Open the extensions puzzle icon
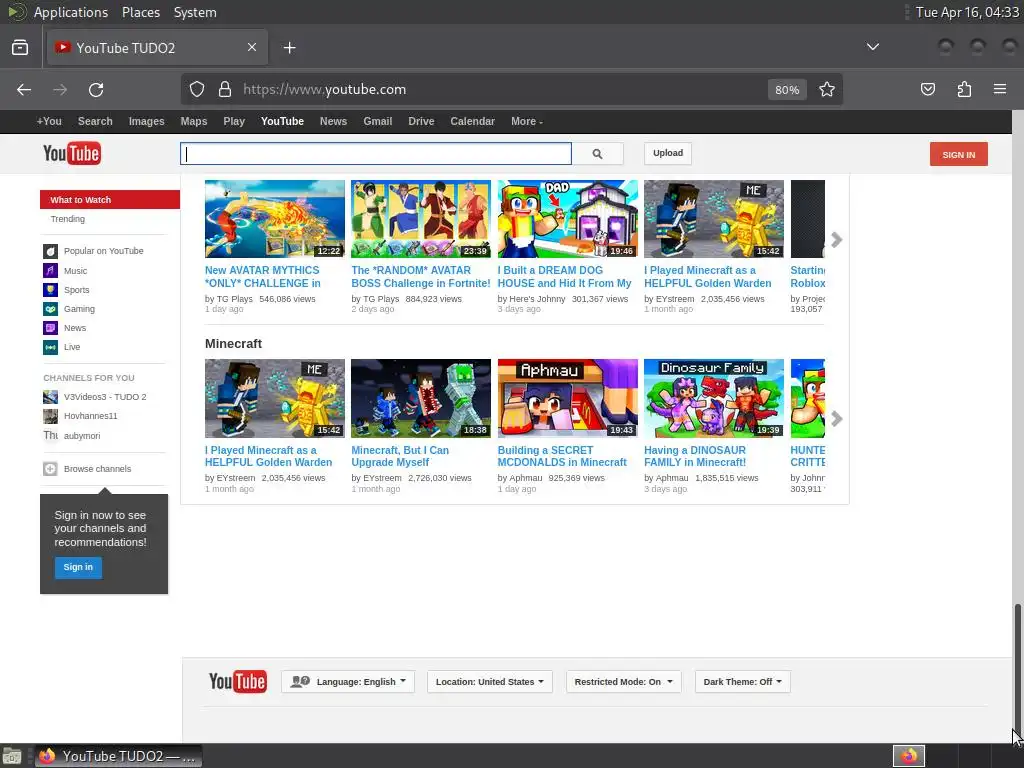Image resolution: width=1024 pixels, height=768 pixels. point(964,89)
